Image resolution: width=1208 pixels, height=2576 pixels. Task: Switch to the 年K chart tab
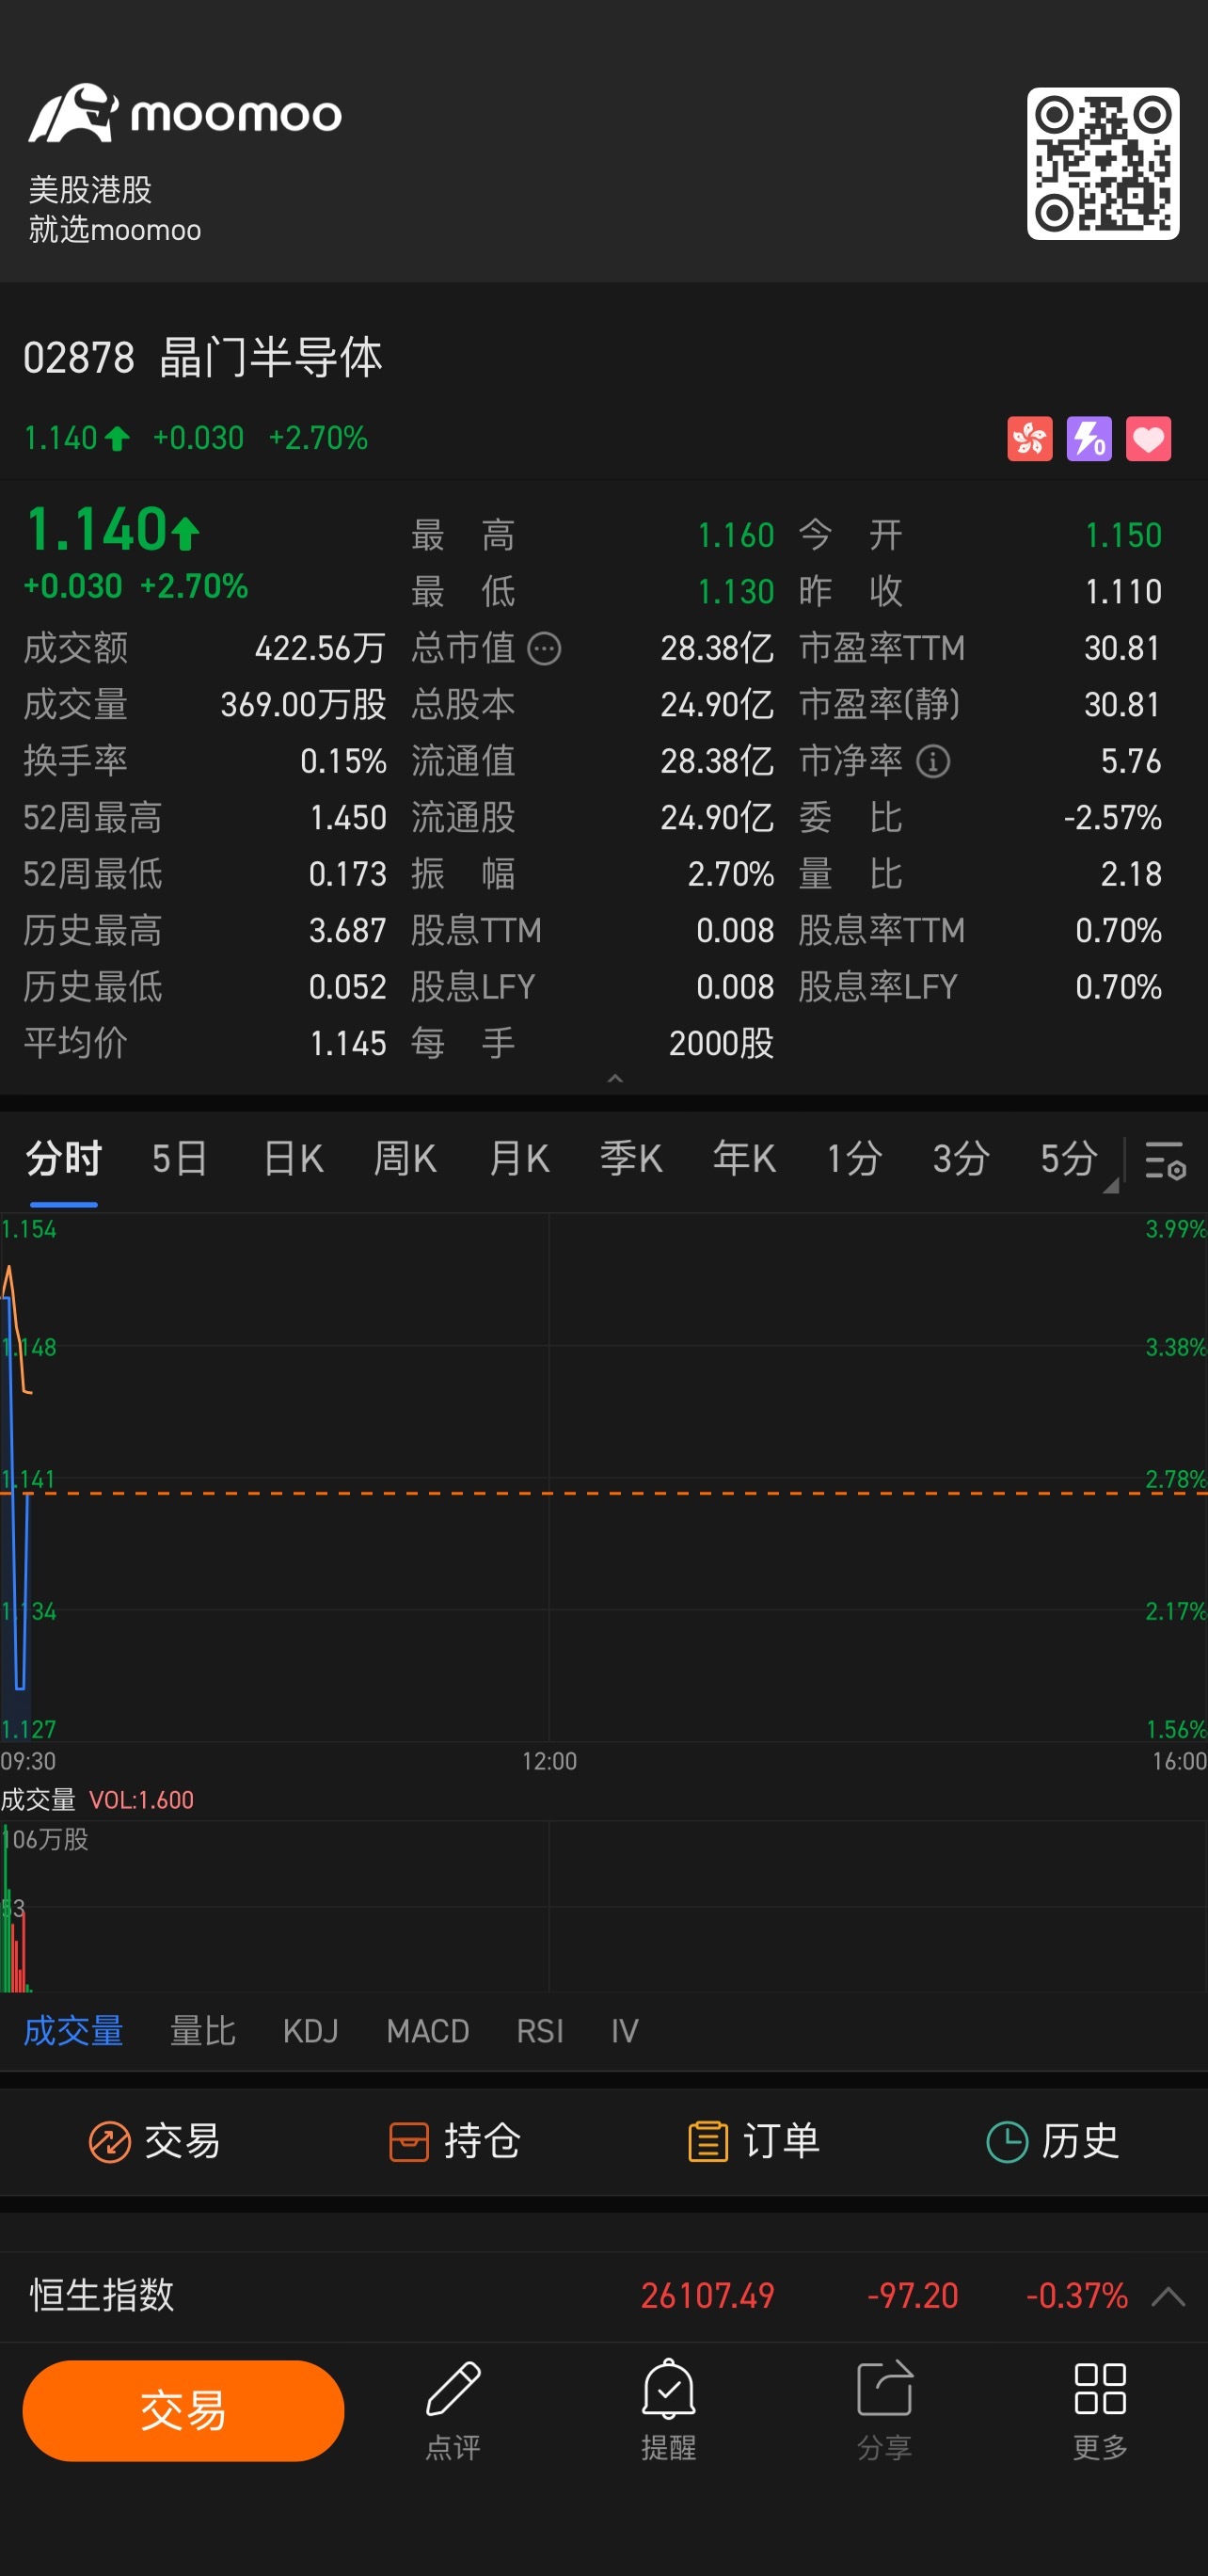click(744, 1159)
